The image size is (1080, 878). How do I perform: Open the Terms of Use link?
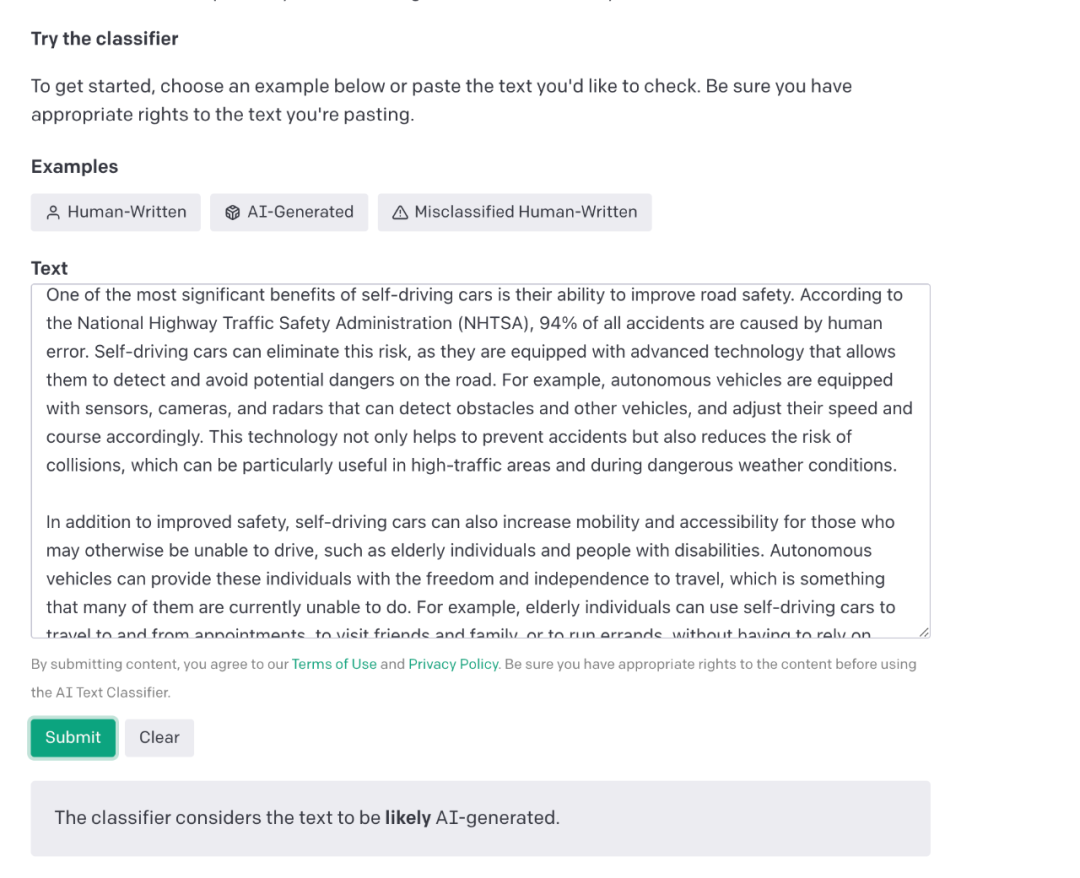tap(334, 664)
